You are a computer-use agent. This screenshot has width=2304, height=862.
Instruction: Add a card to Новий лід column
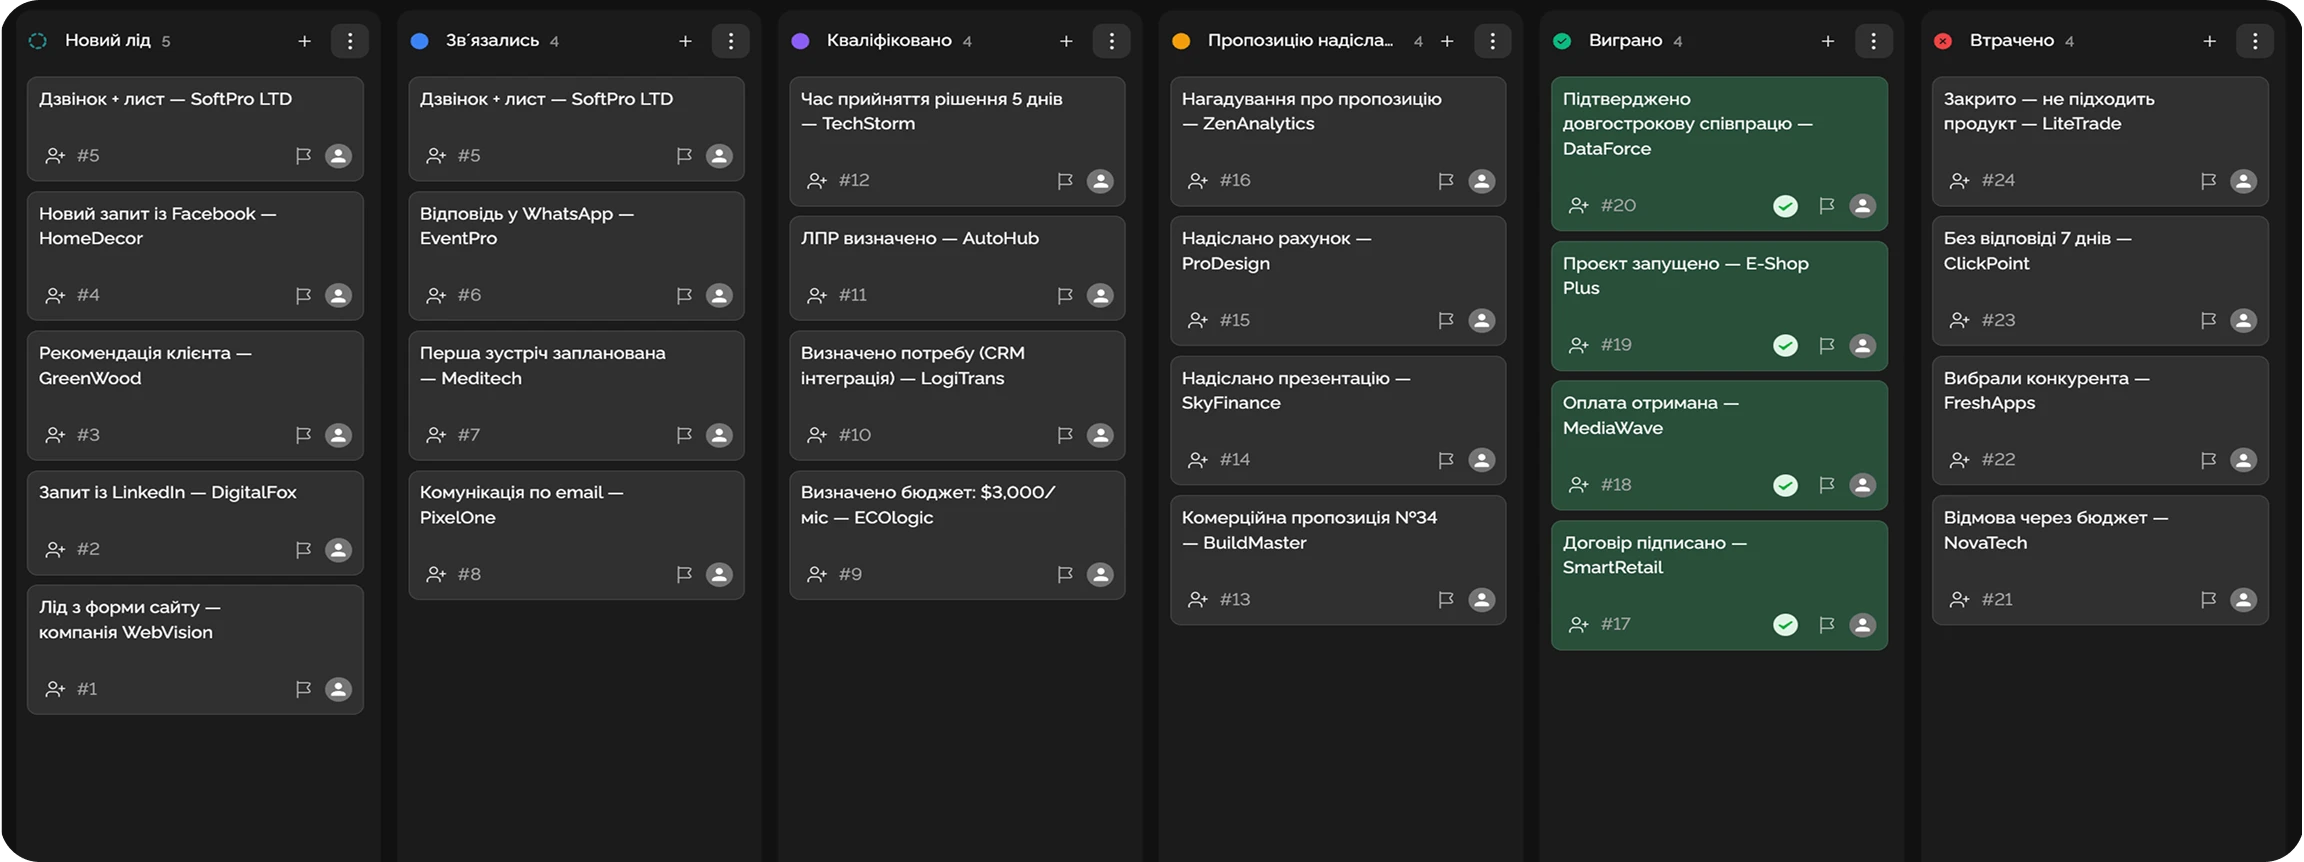click(304, 41)
